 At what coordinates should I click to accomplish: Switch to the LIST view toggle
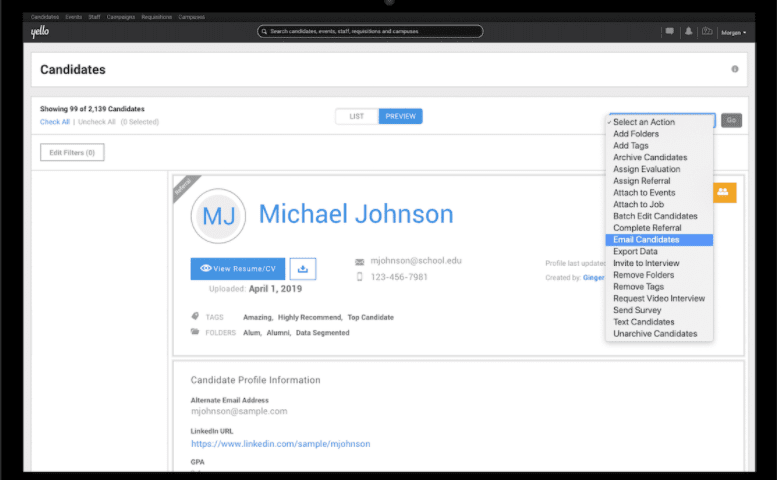[357, 116]
